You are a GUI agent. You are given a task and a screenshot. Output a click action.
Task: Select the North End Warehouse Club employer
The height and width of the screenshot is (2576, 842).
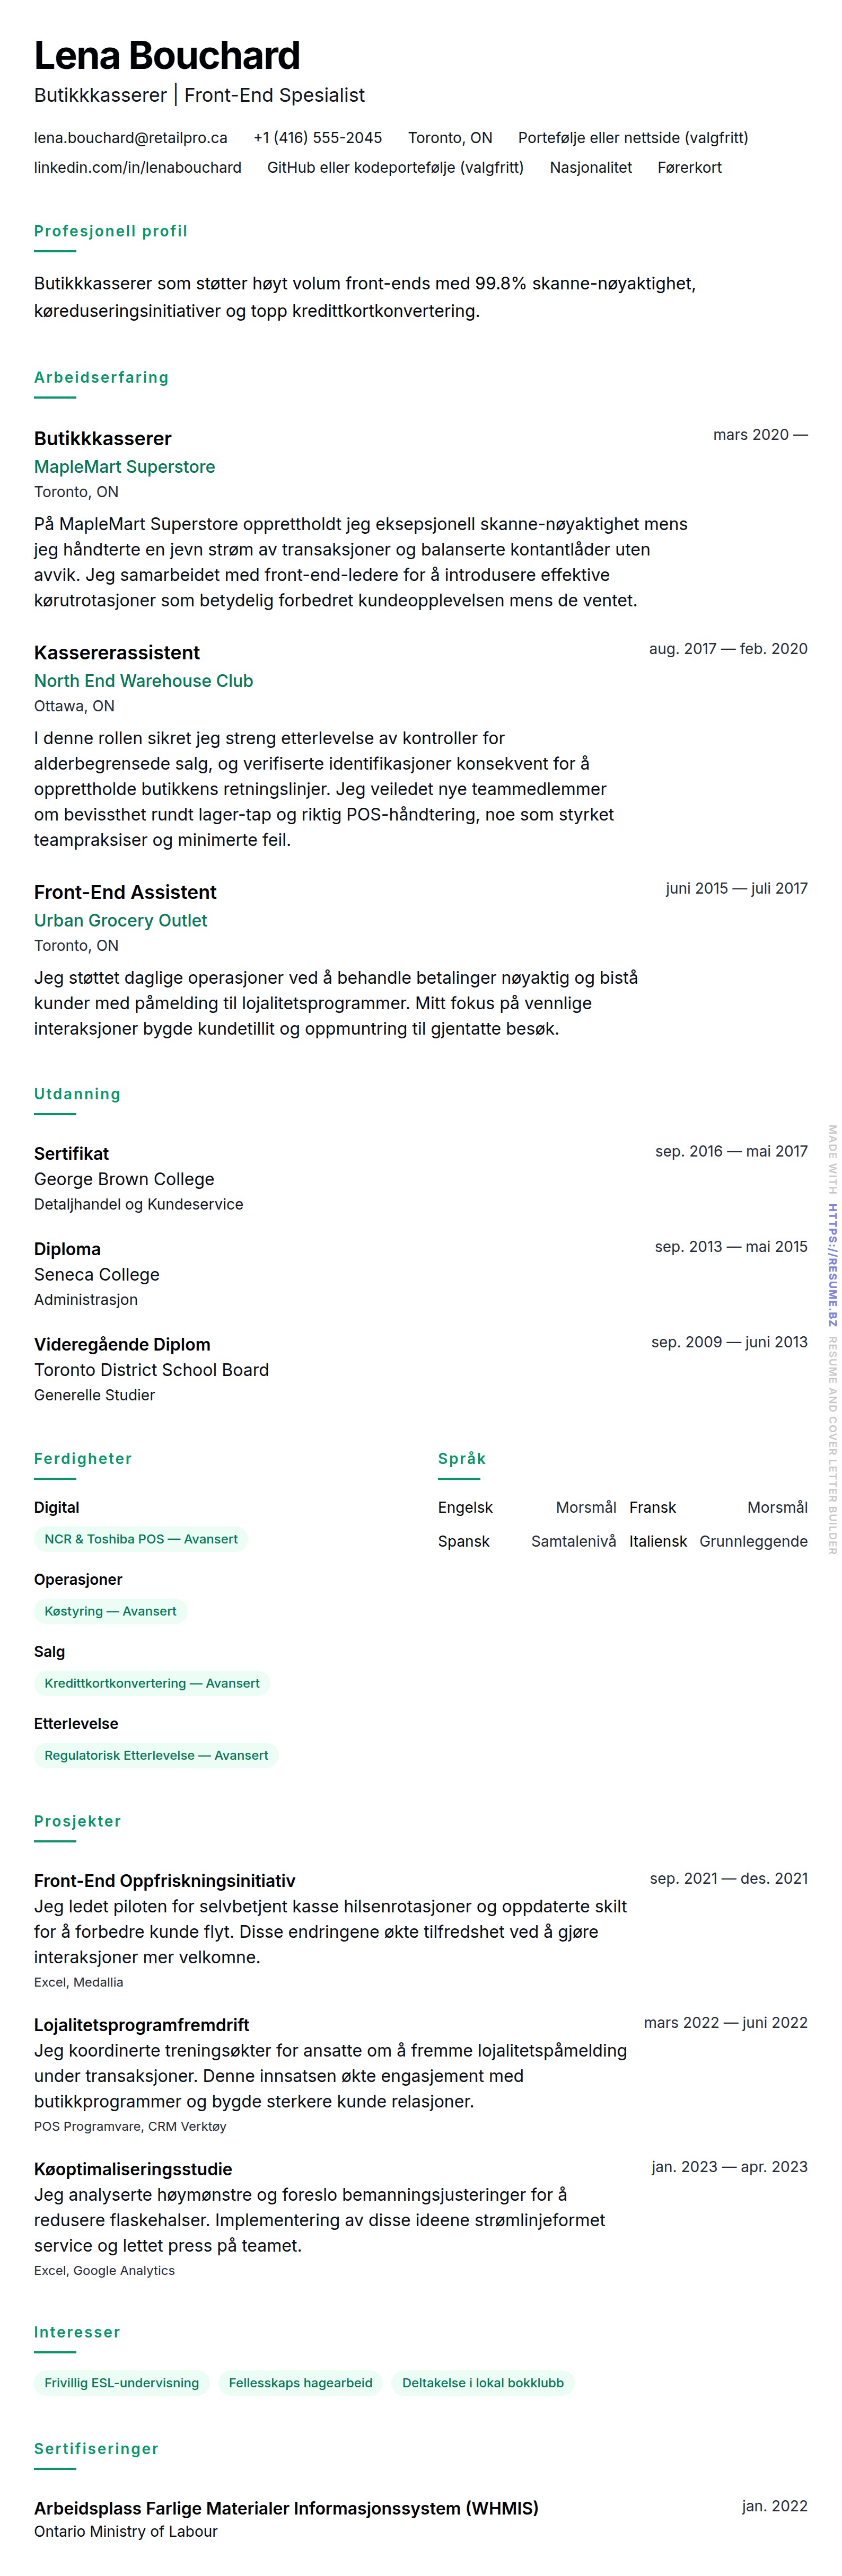coord(143,681)
